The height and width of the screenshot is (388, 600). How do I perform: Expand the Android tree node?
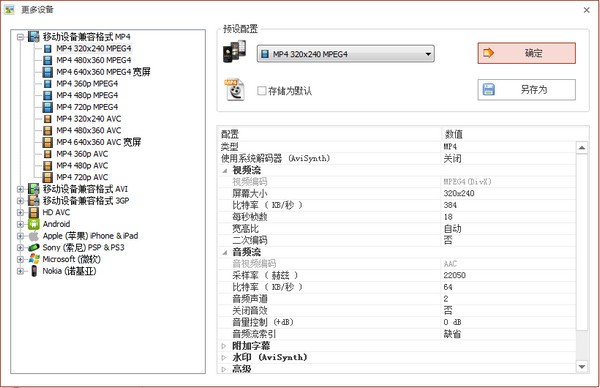(x=20, y=224)
